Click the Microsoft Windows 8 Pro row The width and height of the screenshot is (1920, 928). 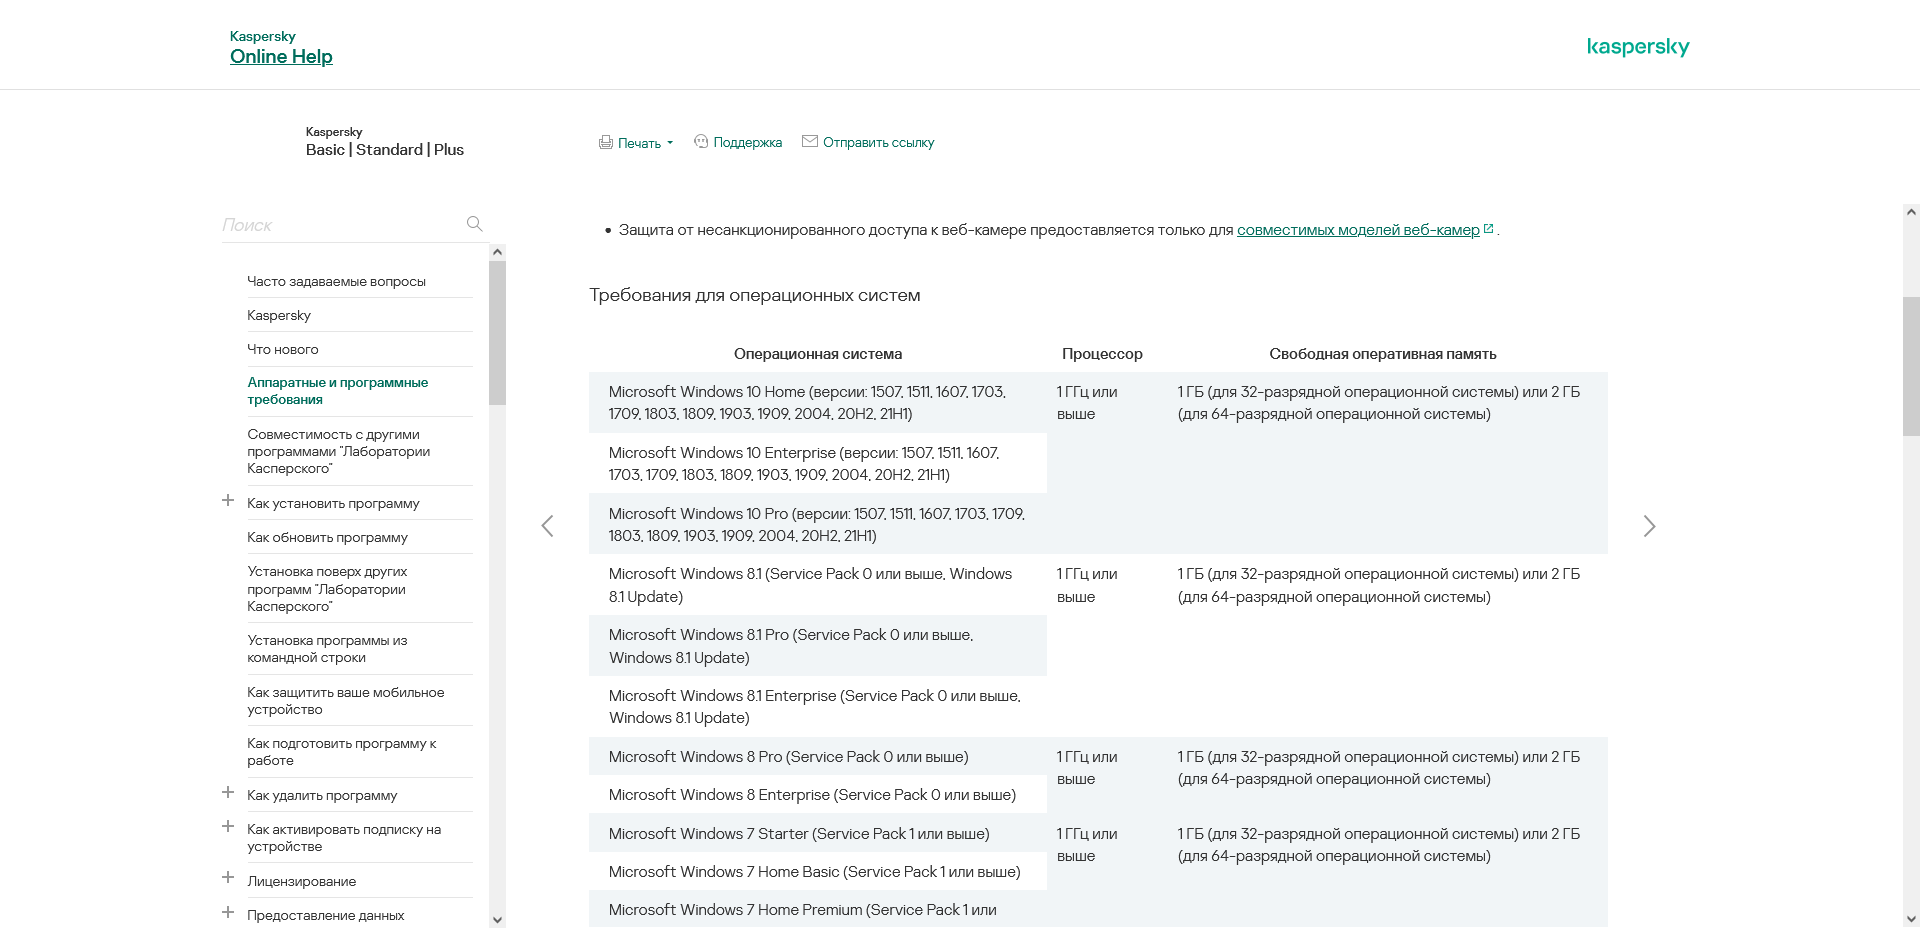[818, 757]
